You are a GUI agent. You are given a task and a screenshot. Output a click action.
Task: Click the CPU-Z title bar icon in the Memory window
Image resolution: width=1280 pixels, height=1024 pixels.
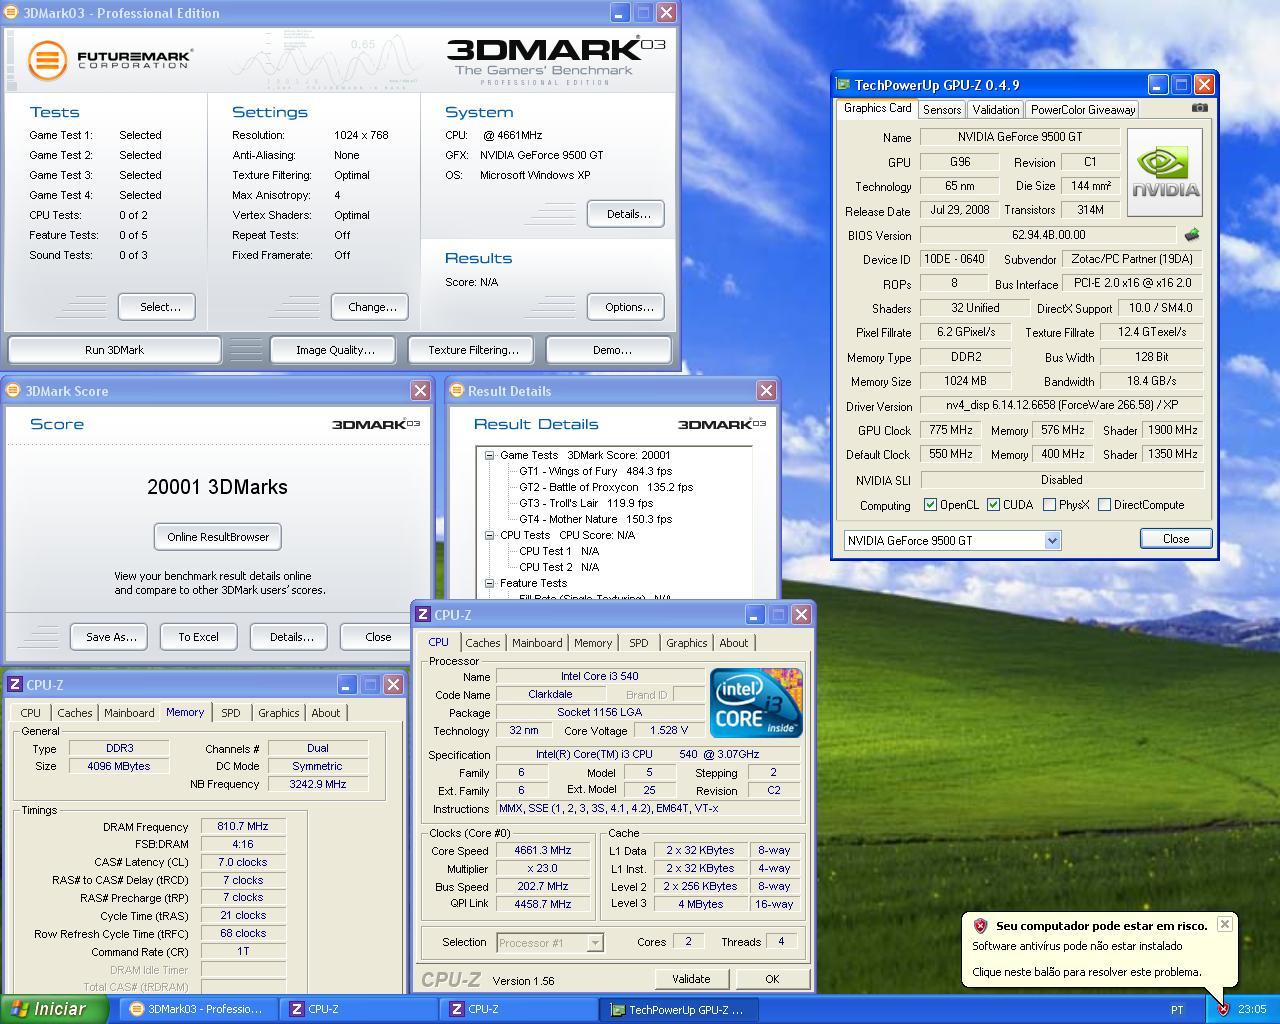(x=15, y=685)
